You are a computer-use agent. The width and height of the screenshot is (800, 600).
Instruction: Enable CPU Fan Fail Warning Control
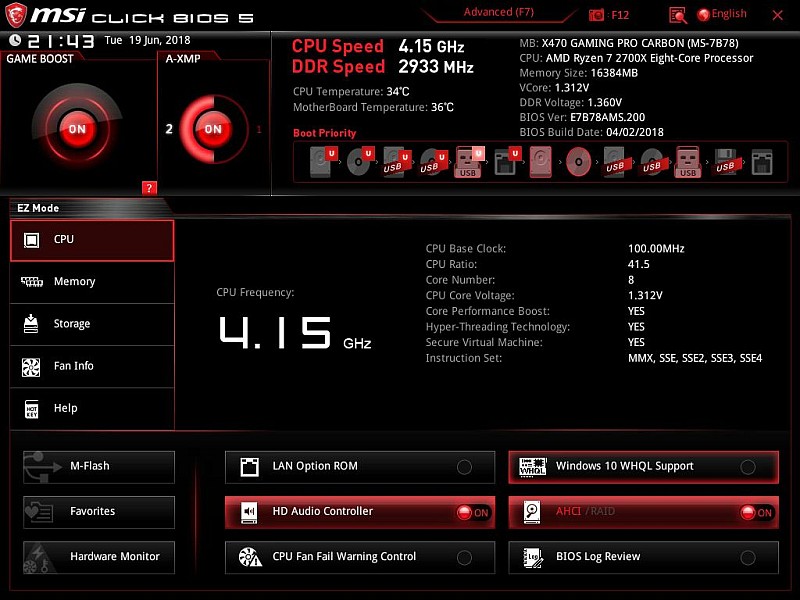coord(464,558)
